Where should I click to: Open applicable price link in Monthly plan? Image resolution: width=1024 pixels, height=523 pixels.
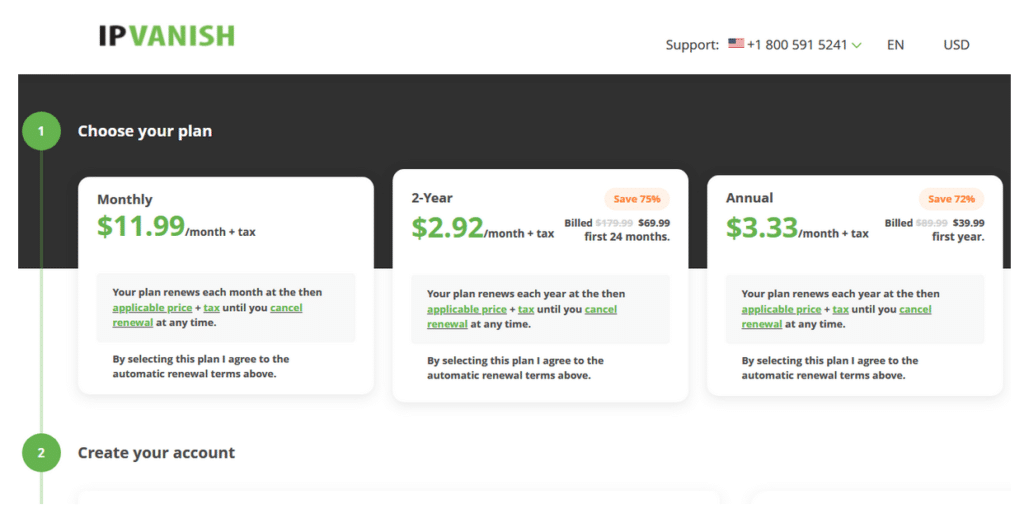pyautogui.click(x=152, y=308)
